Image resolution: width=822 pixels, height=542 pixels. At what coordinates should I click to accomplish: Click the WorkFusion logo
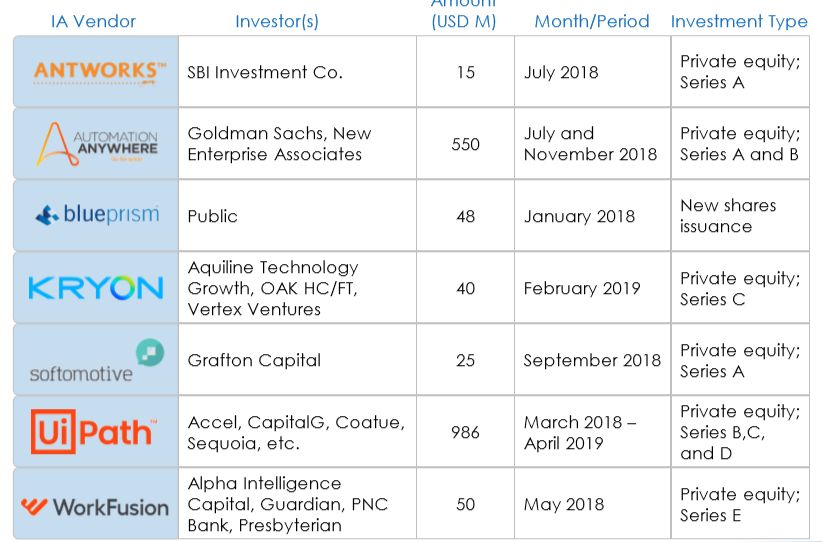pos(95,506)
